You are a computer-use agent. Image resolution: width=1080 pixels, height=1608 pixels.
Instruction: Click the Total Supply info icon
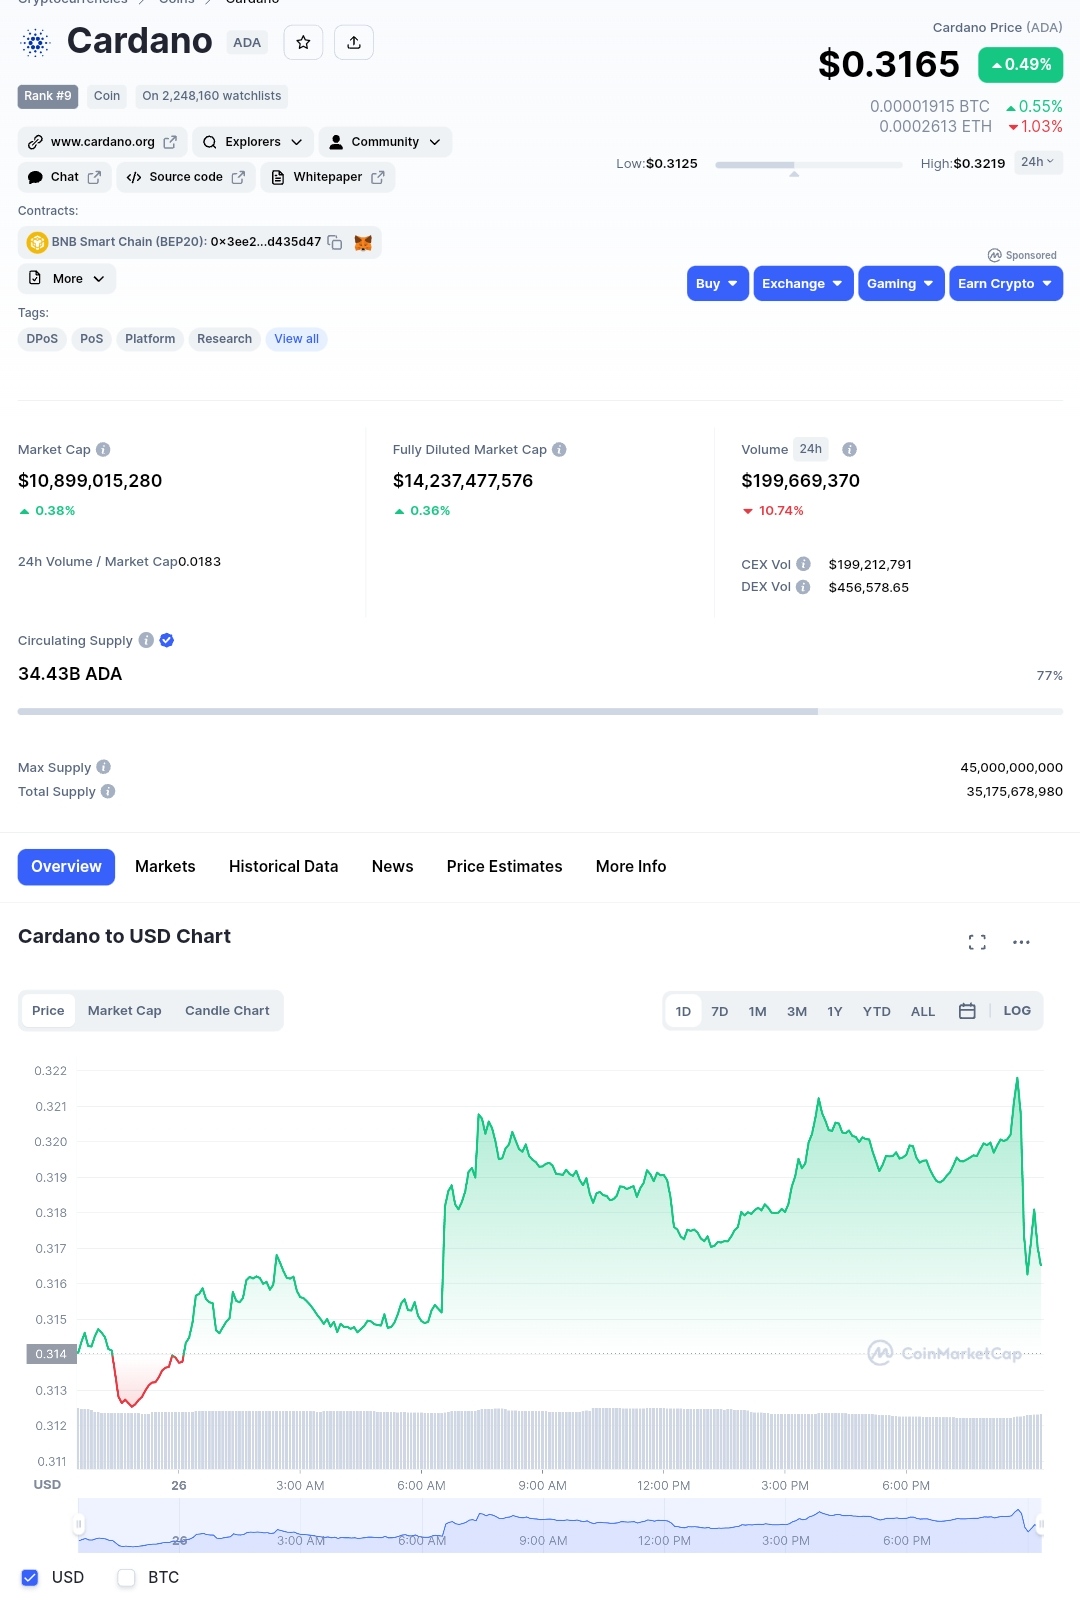[x=108, y=791]
